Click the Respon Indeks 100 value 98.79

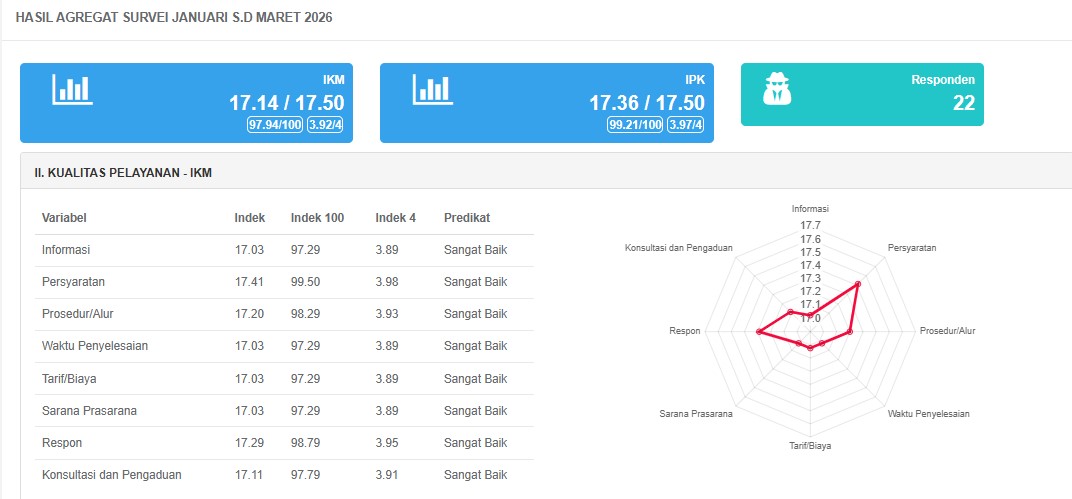[x=306, y=443]
